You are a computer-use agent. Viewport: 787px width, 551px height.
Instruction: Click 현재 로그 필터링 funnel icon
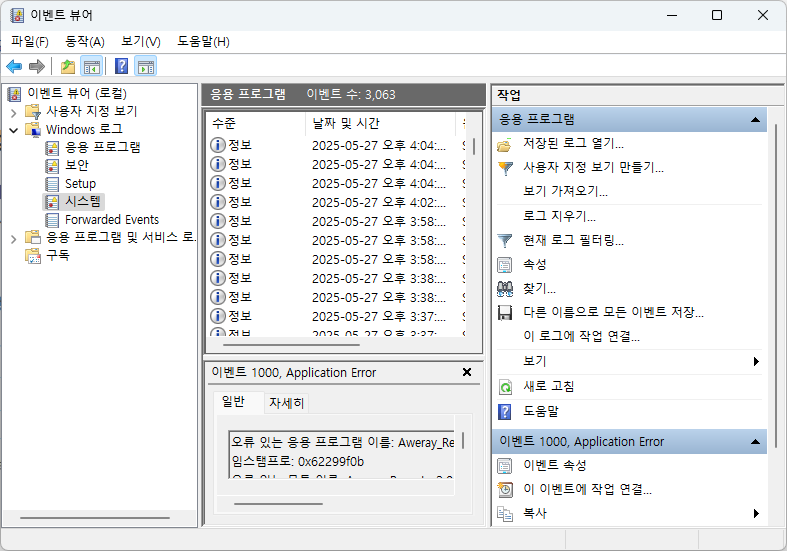point(504,241)
